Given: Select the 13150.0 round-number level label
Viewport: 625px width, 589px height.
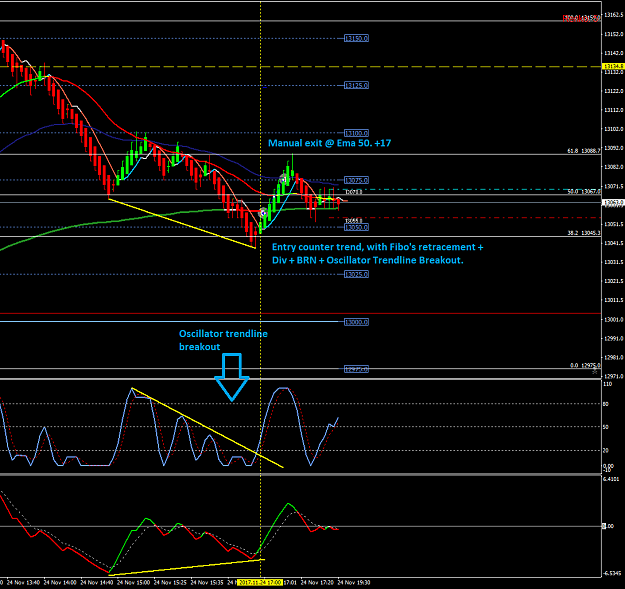Looking at the screenshot, I should tap(356, 38).
